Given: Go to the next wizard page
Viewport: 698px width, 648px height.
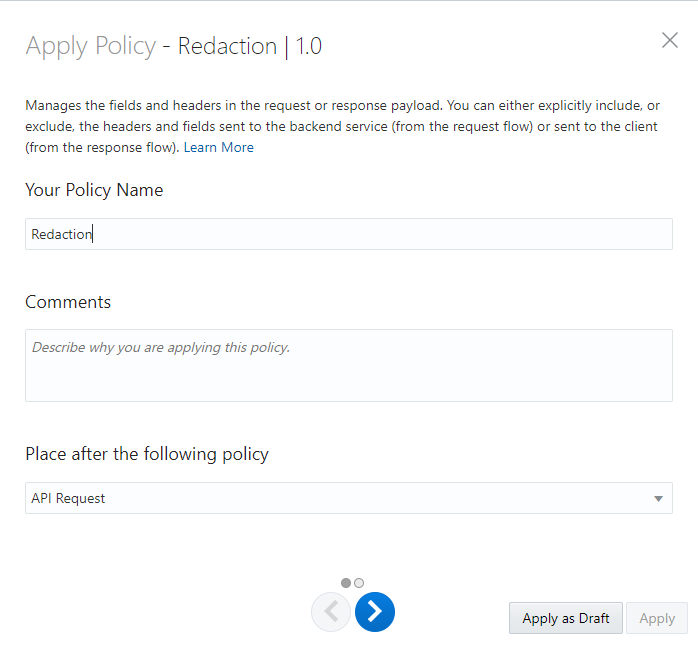Looking at the screenshot, I should (x=375, y=612).
